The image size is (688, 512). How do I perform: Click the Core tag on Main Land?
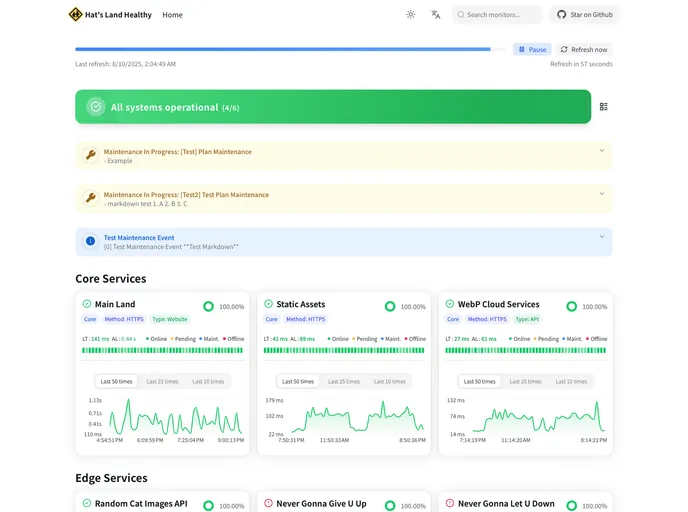(90, 319)
